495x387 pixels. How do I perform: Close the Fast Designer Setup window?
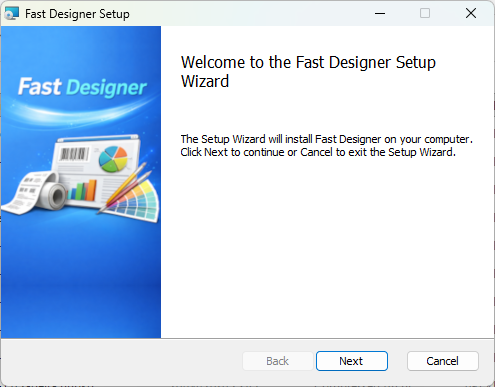pyautogui.click(x=471, y=13)
